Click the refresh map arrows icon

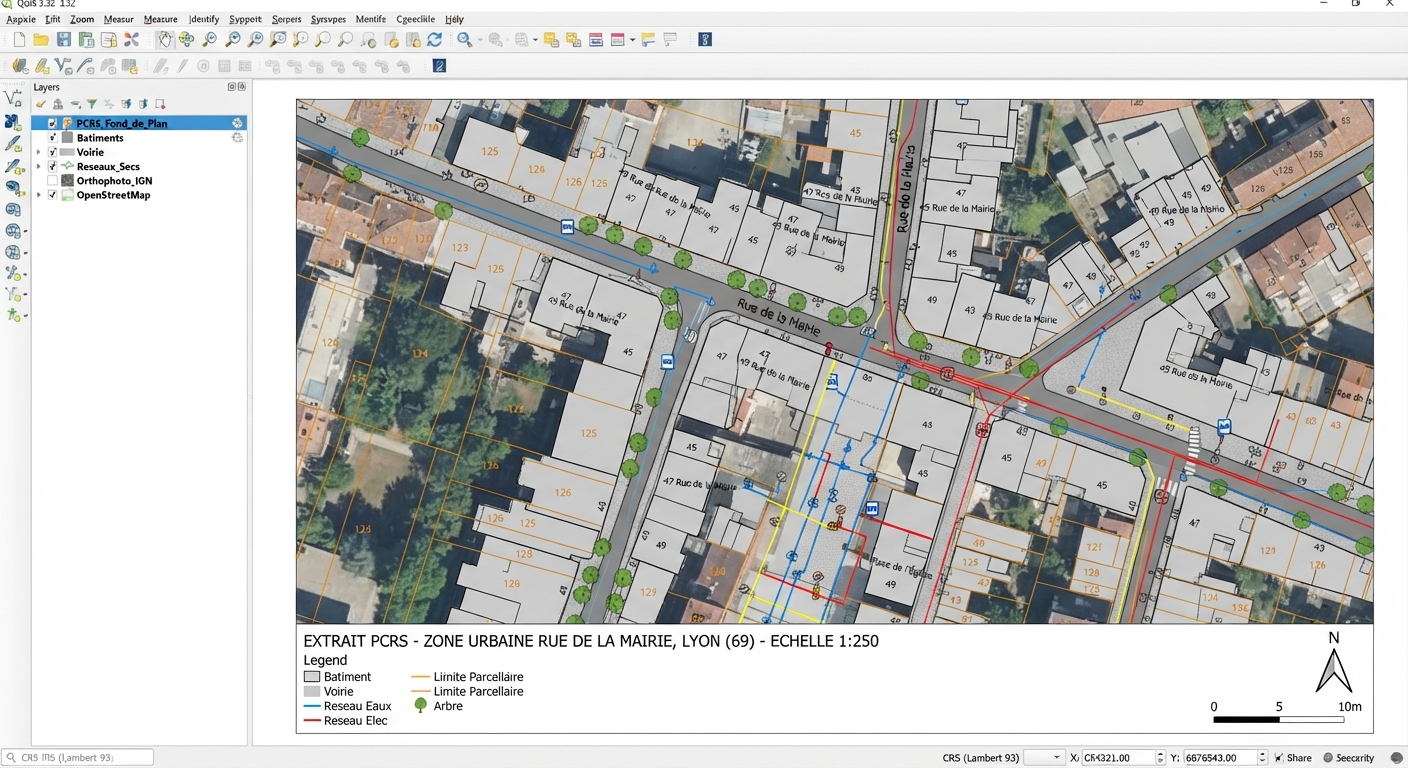[434, 40]
